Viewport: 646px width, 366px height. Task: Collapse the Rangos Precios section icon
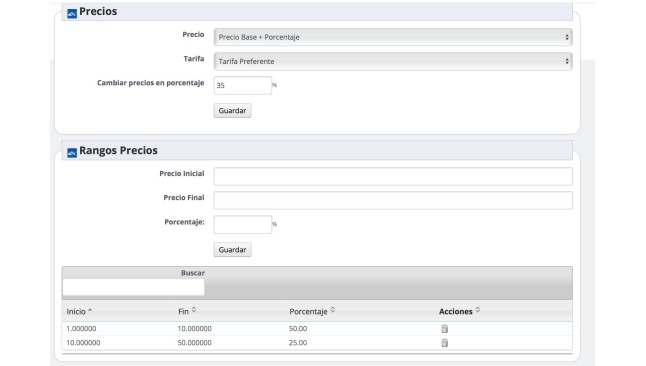[72, 153]
